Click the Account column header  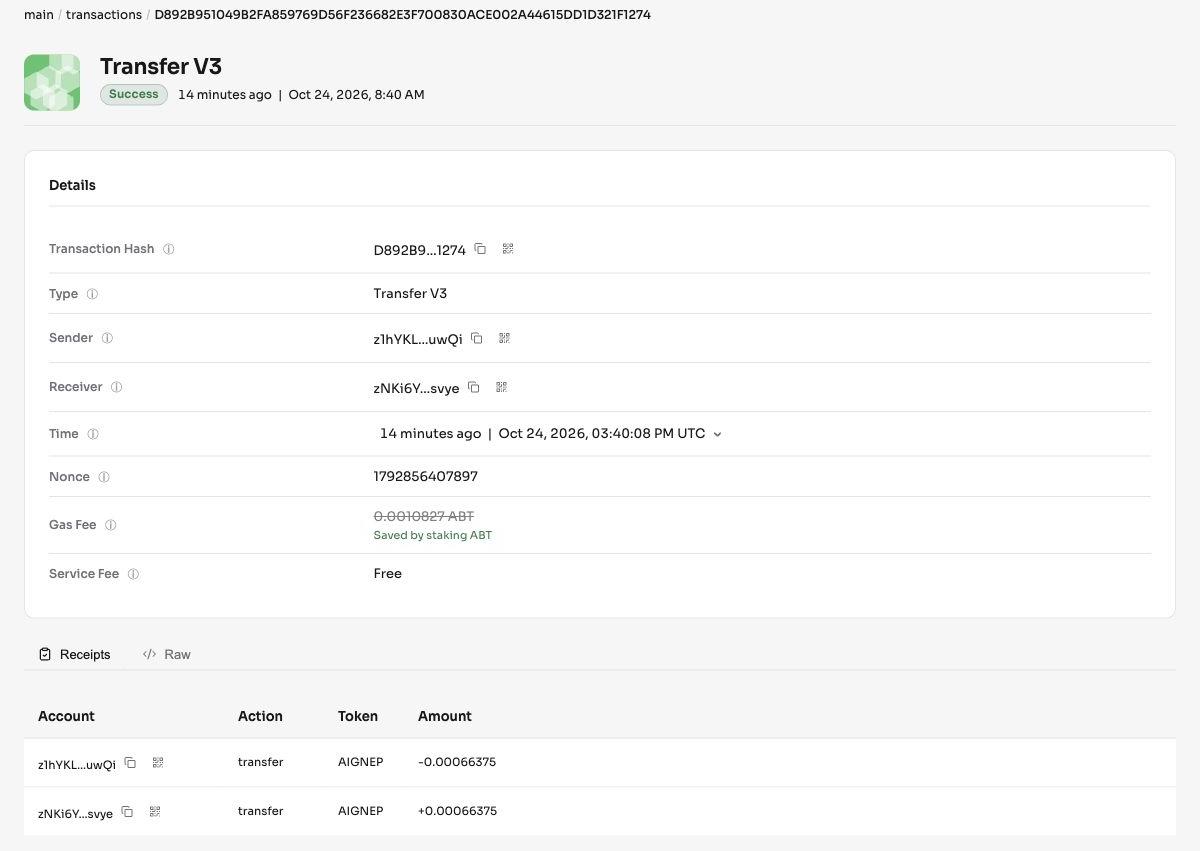66,716
